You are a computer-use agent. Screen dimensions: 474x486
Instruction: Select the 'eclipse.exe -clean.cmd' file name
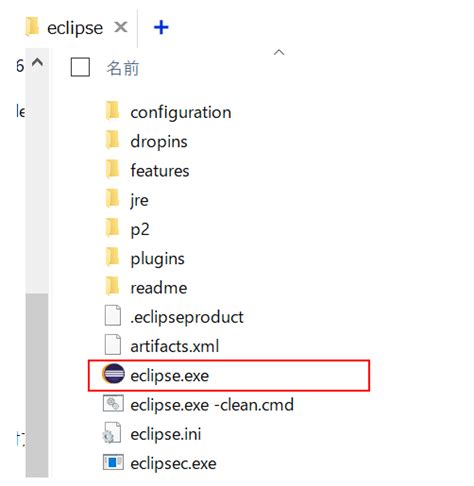pyautogui.click(x=212, y=405)
